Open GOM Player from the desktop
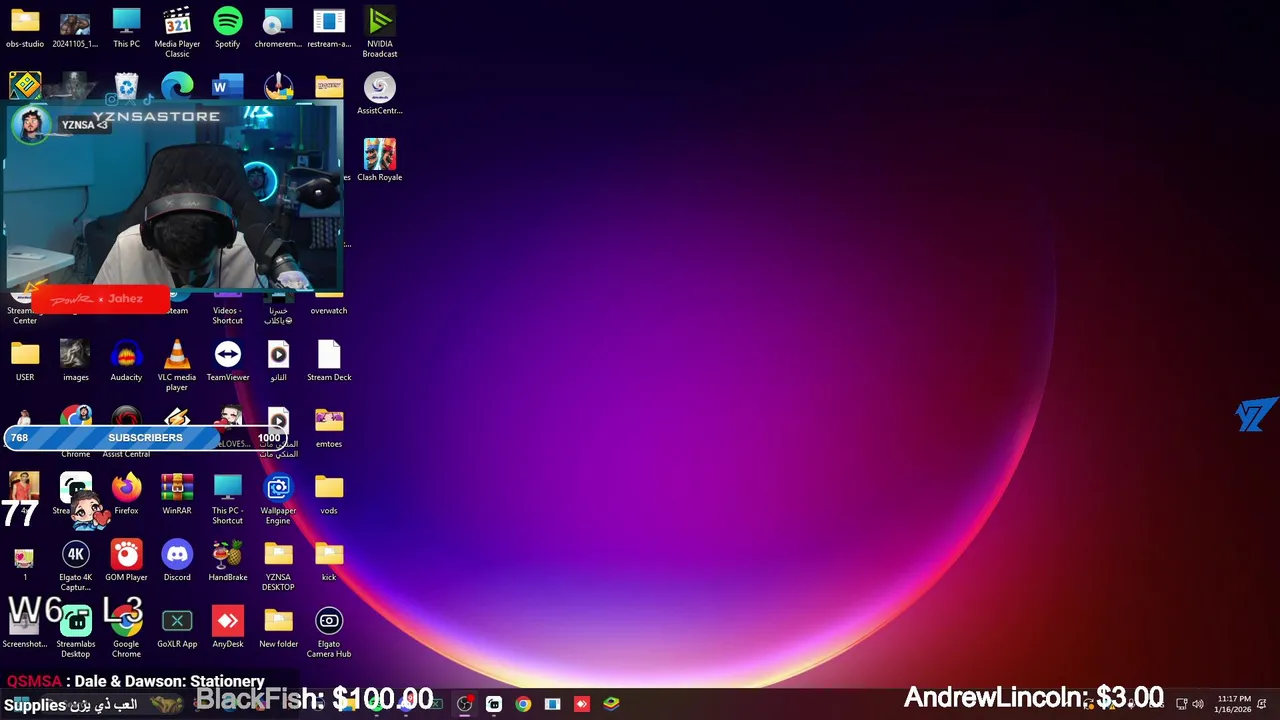This screenshot has height=720, width=1280. (x=126, y=561)
